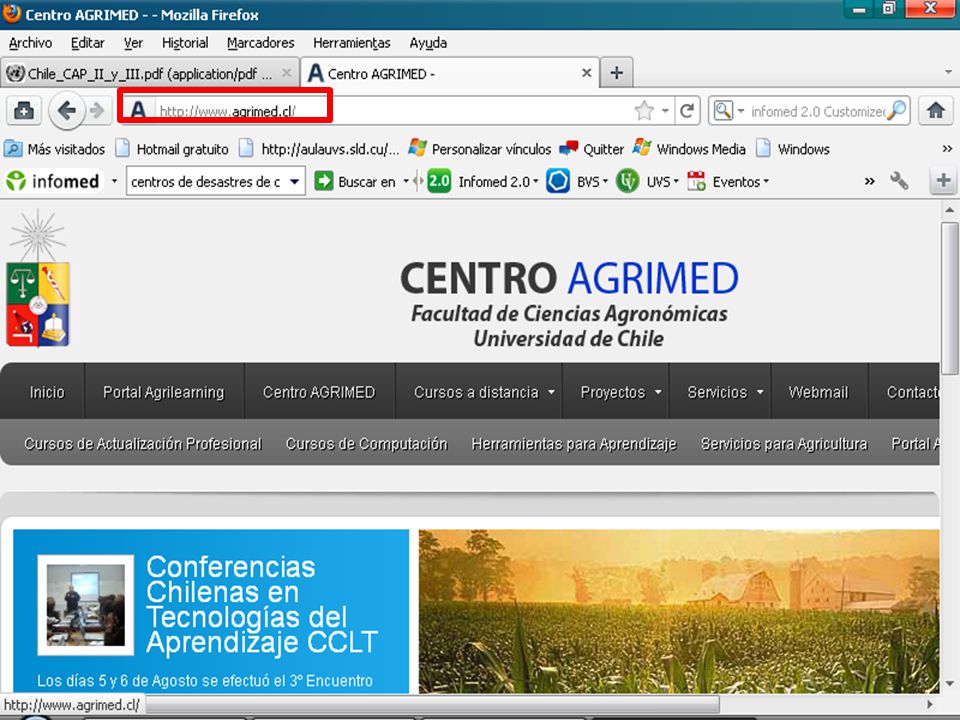
Task: Go to the home page with the house icon
Action: coord(936,111)
